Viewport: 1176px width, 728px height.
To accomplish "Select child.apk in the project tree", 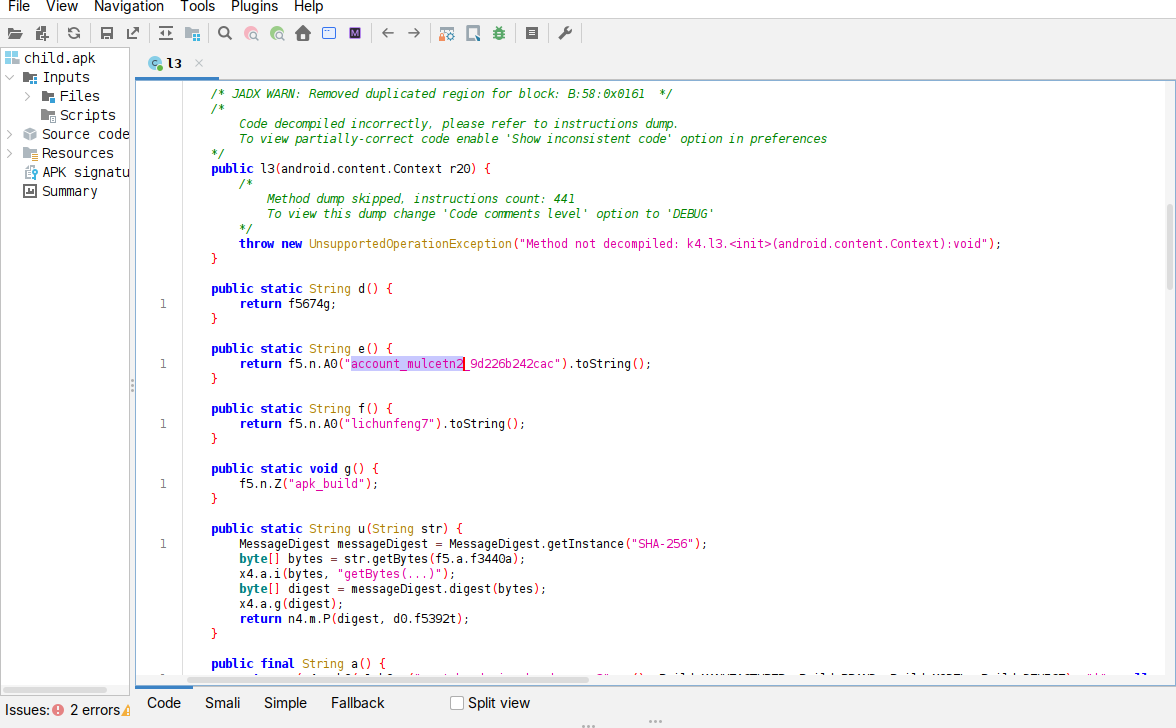I will 59,58.
